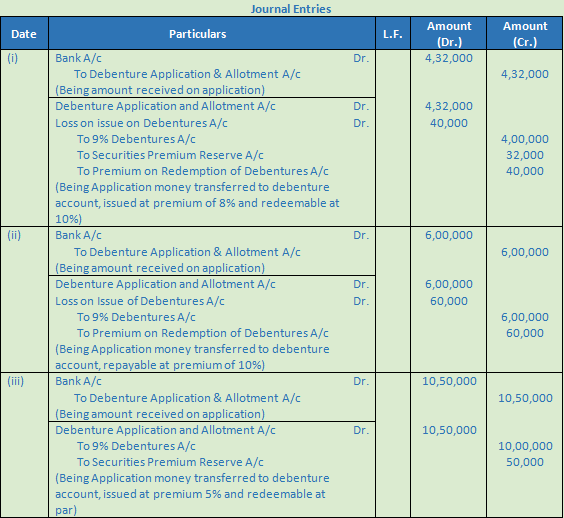Screen dimensions: 564x518
Task: Click the 10,00,000 credit amount
Action: 525,446
